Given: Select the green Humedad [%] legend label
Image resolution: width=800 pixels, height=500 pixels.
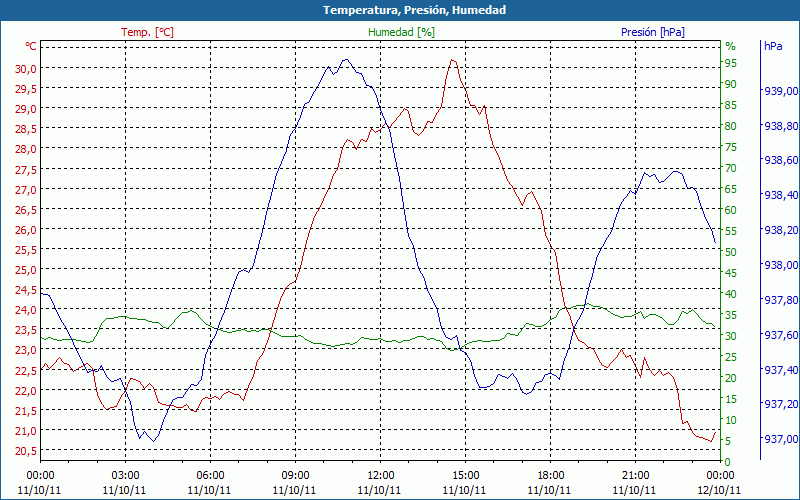Looking at the screenshot, I should click(x=401, y=32).
